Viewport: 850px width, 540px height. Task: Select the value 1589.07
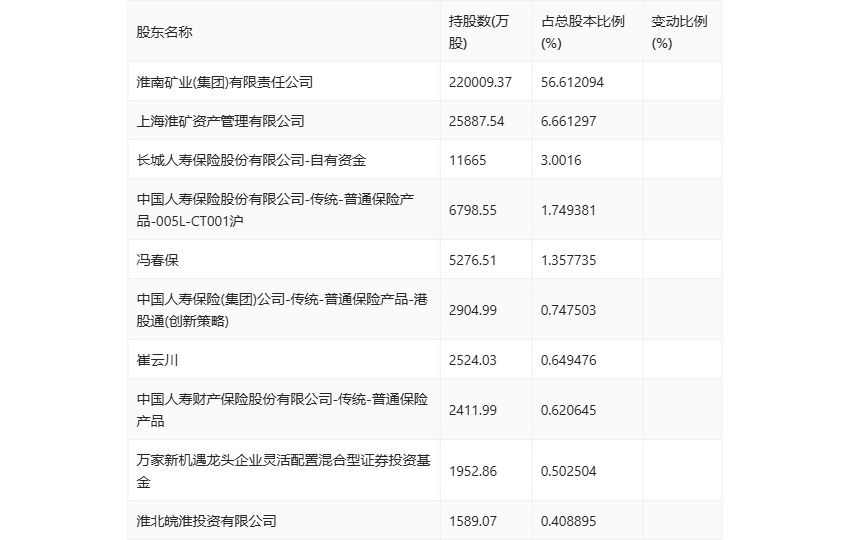point(473,520)
